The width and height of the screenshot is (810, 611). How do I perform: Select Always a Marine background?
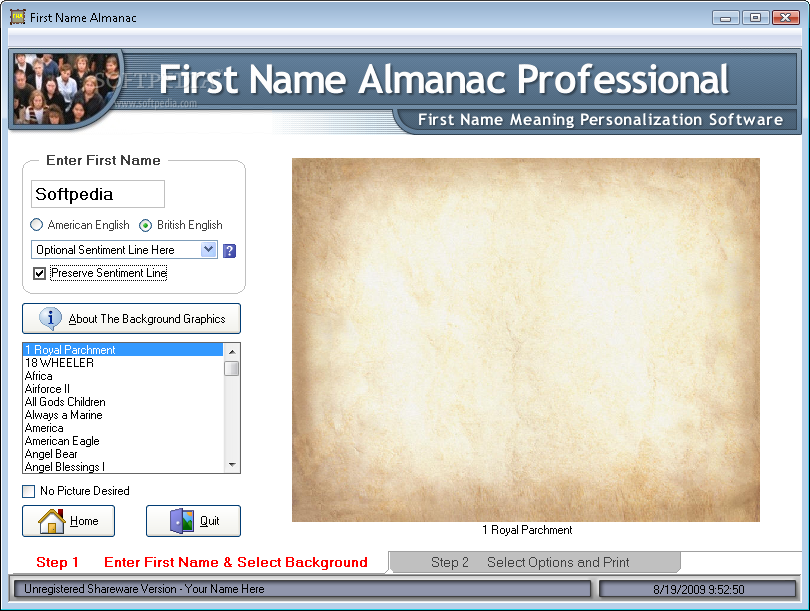click(x=123, y=415)
